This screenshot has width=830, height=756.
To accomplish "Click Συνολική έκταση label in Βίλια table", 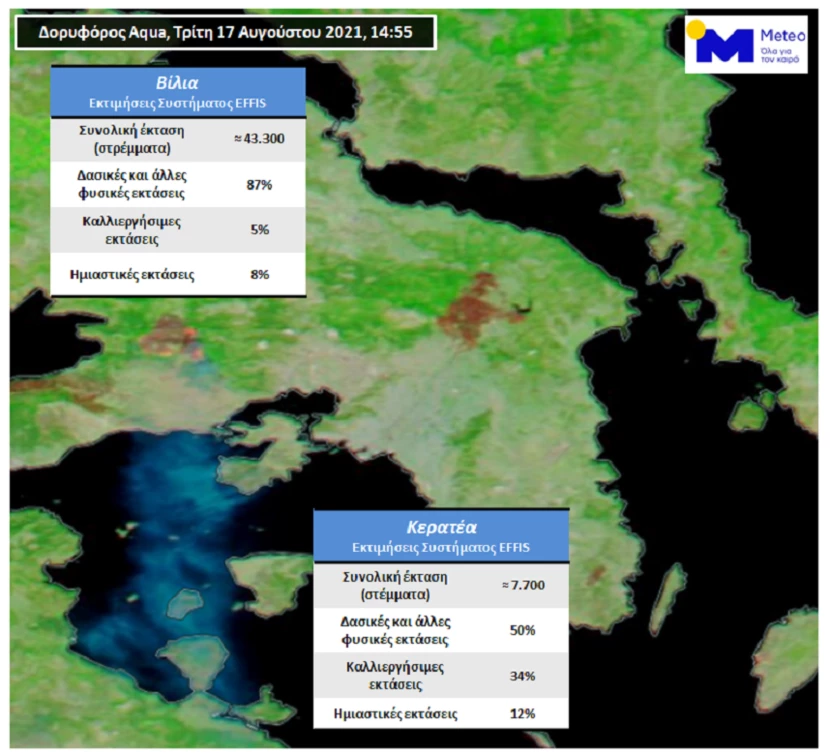I will [139, 138].
